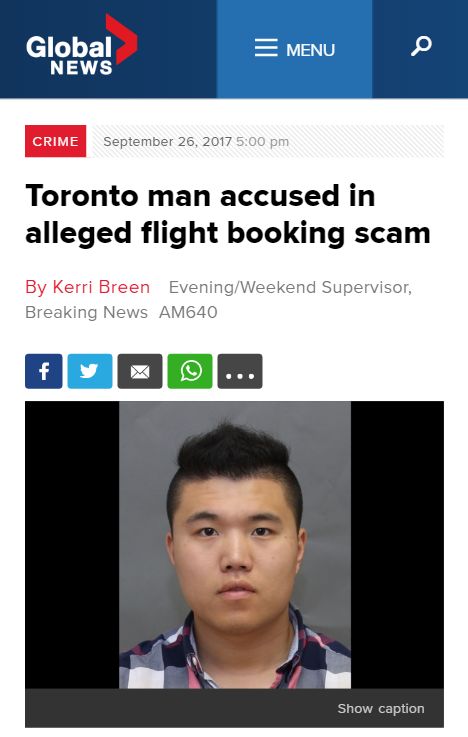Click the Breaking News text under the byline
Viewport: 468px width, 737px height.
pyautogui.click(x=86, y=312)
